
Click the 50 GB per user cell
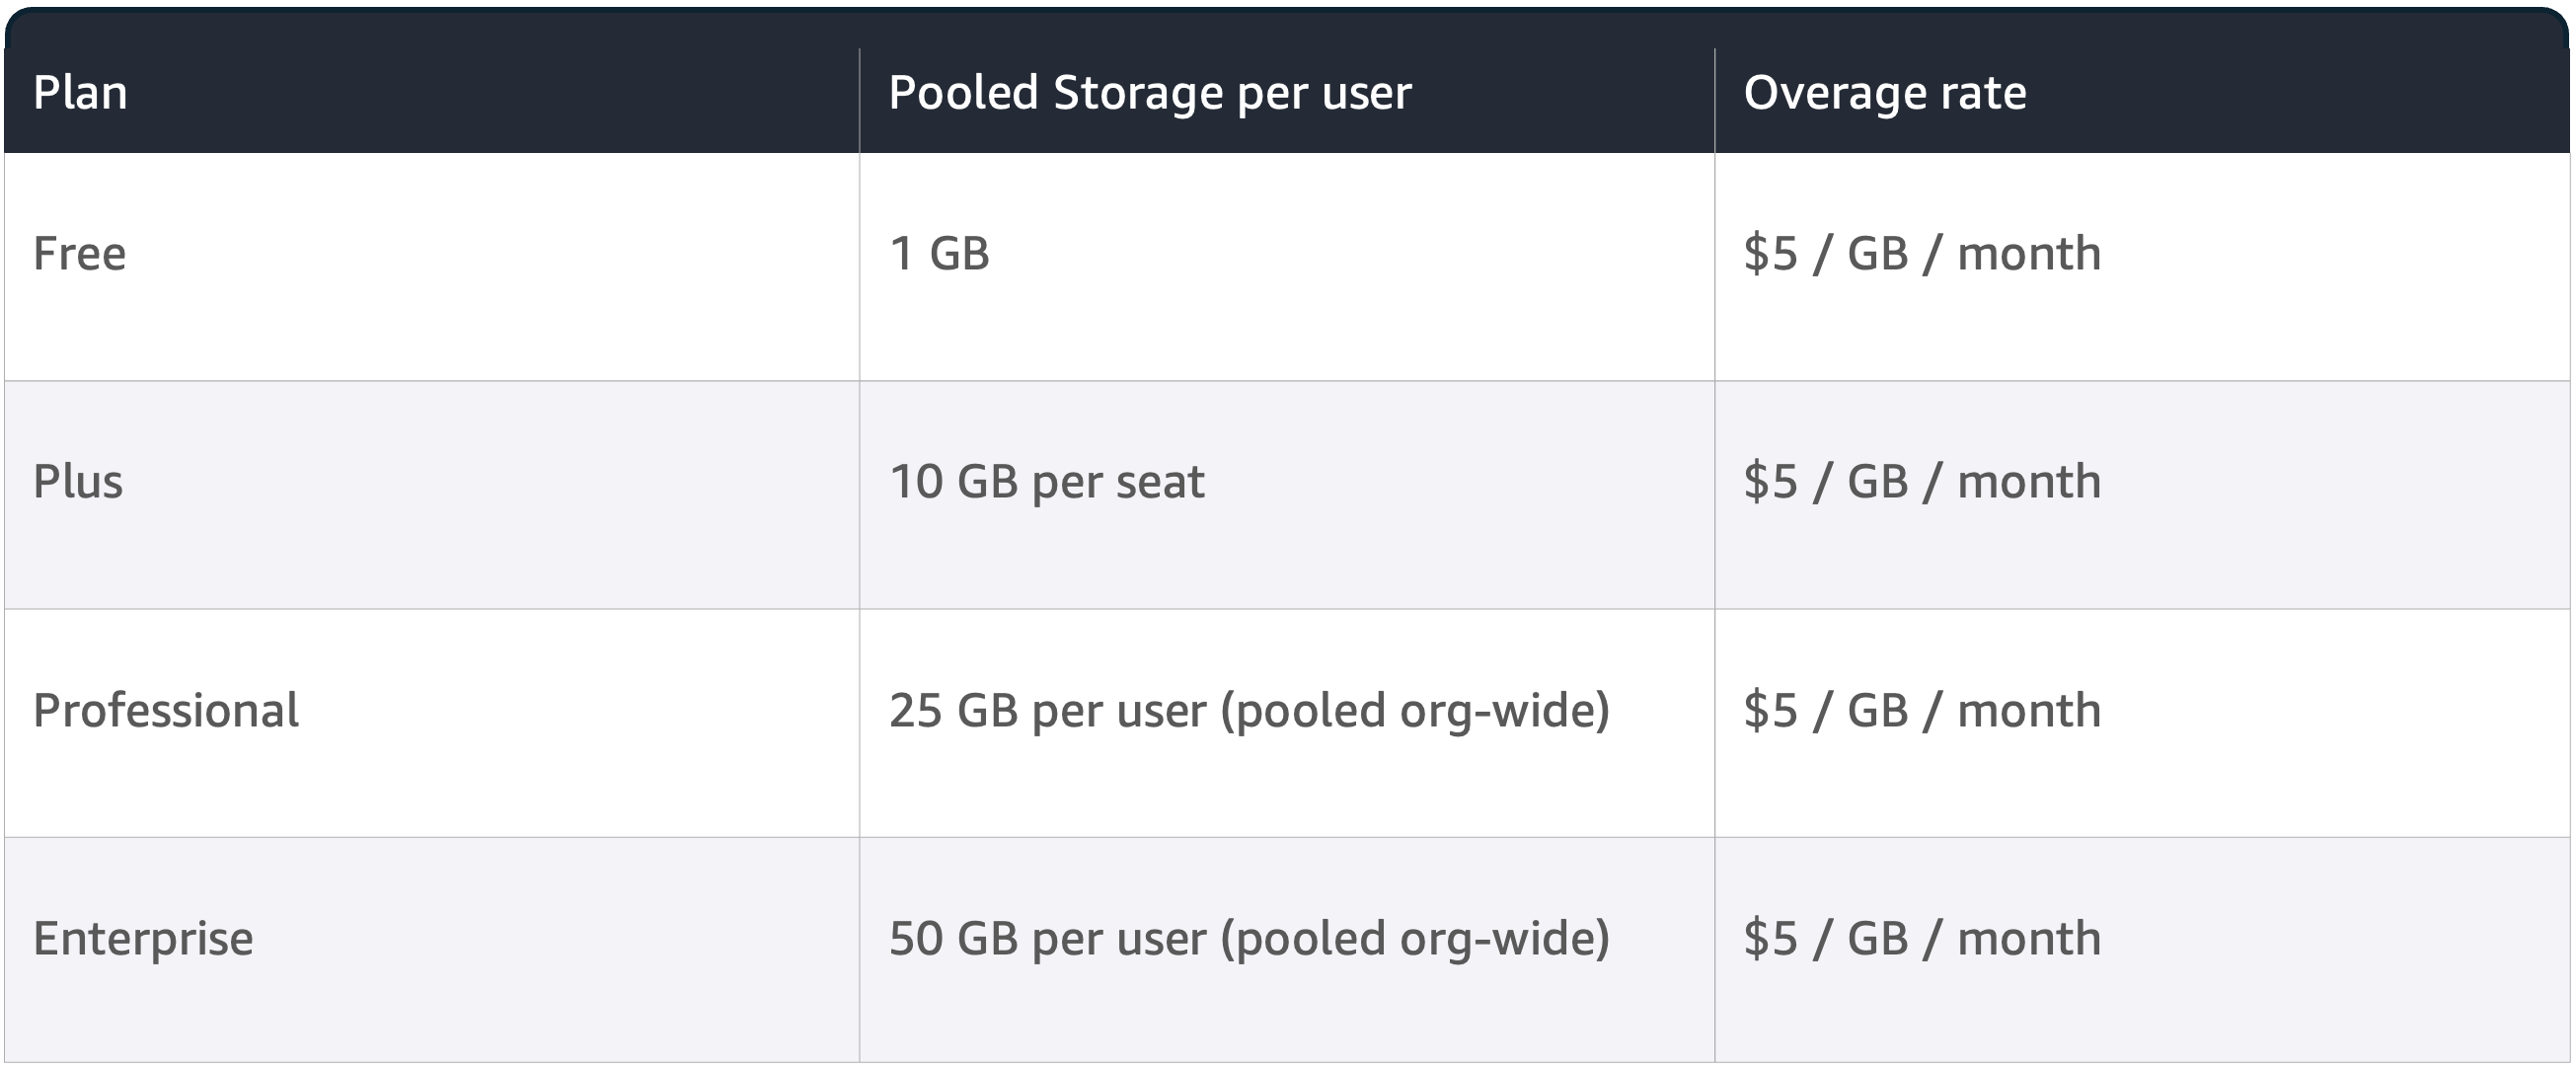click(1248, 938)
